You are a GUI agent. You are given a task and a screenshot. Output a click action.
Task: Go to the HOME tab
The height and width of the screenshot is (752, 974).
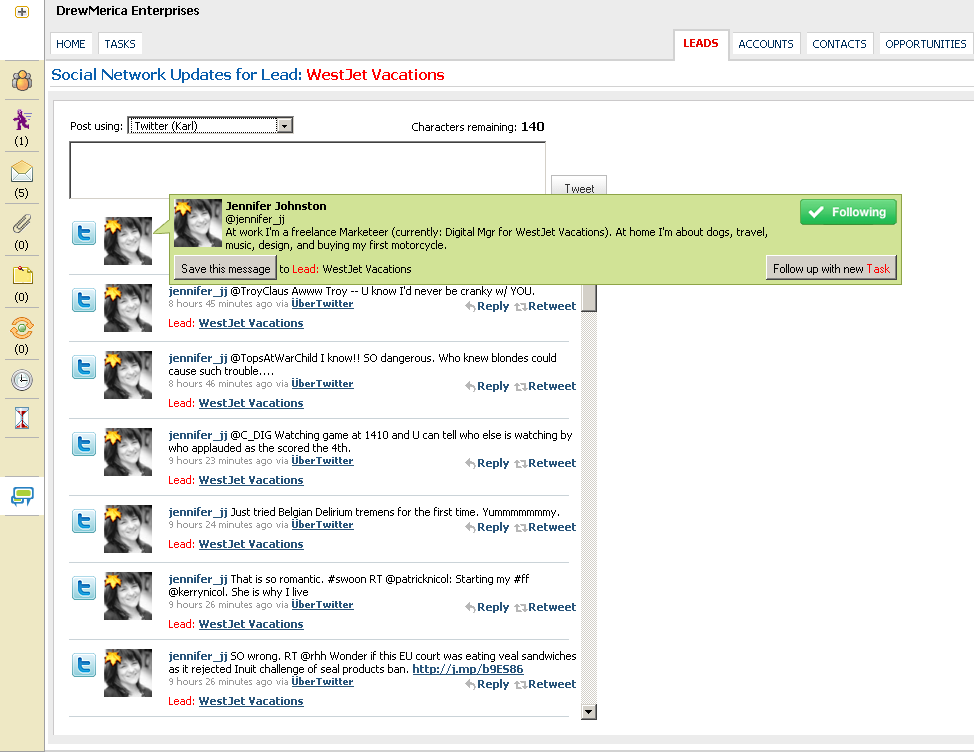(x=71, y=44)
